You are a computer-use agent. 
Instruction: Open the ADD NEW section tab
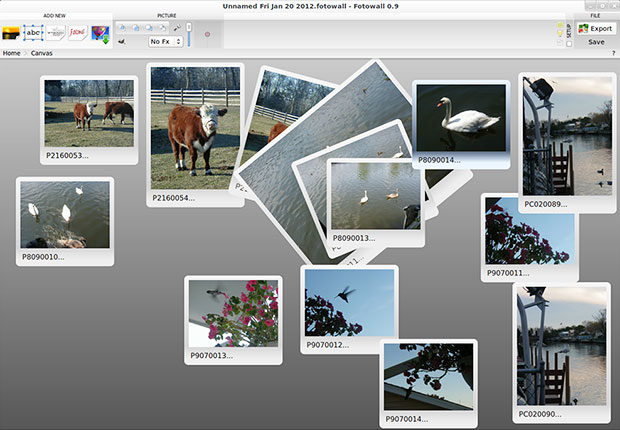pyautogui.click(x=55, y=16)
